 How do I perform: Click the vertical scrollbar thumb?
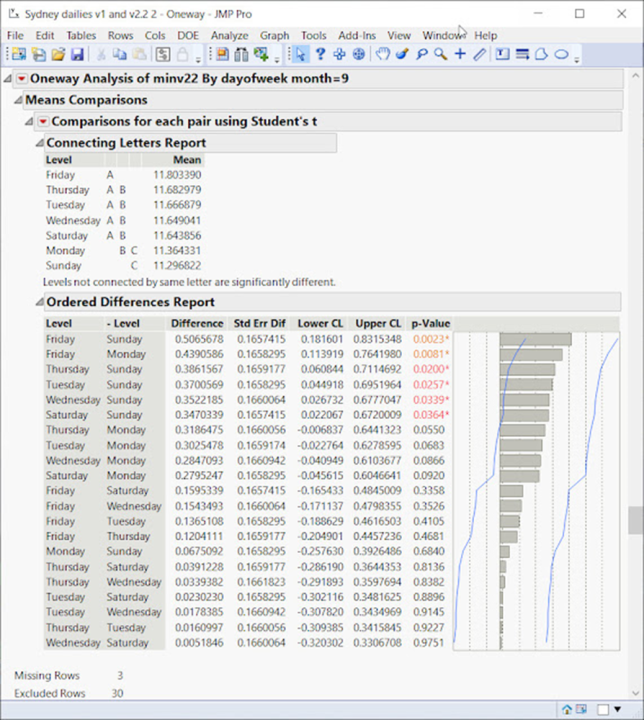[635, 520]
